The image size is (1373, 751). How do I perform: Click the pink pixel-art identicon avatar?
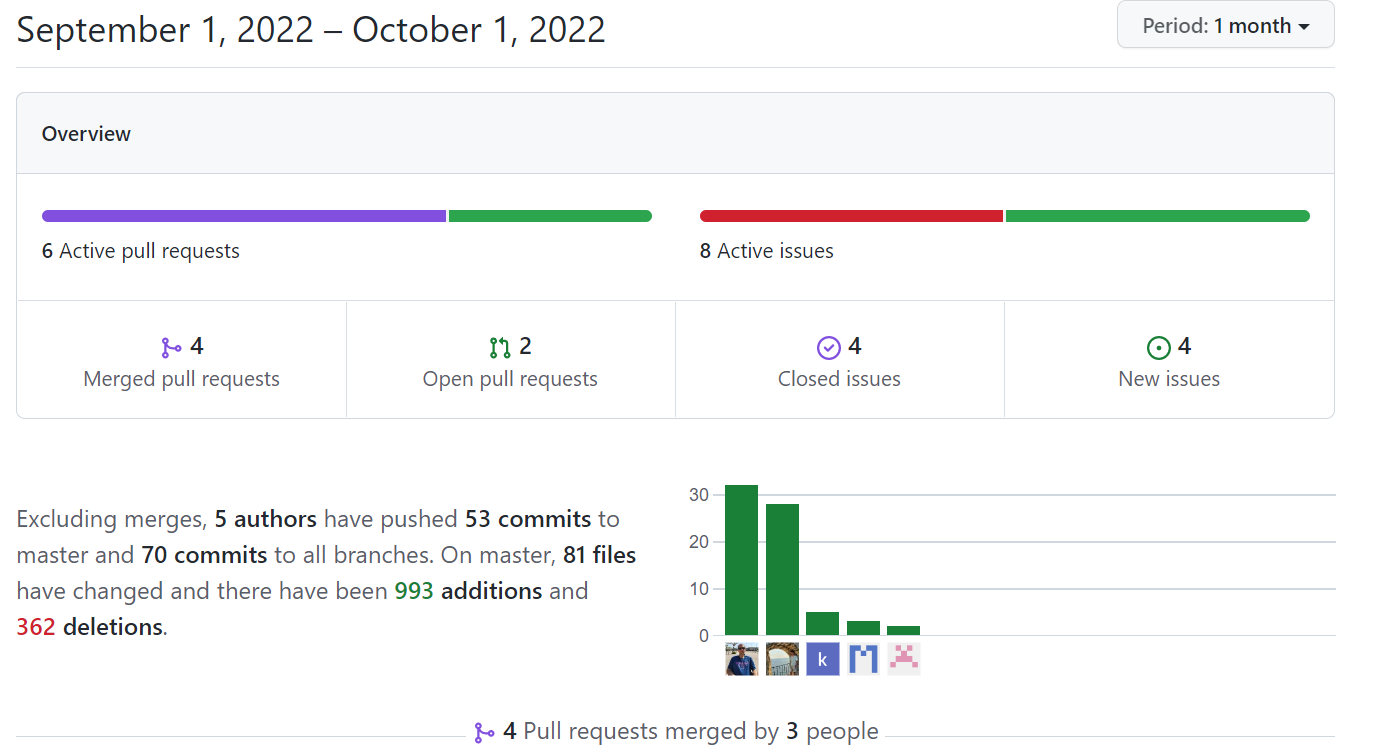click(x=903, y=659)
